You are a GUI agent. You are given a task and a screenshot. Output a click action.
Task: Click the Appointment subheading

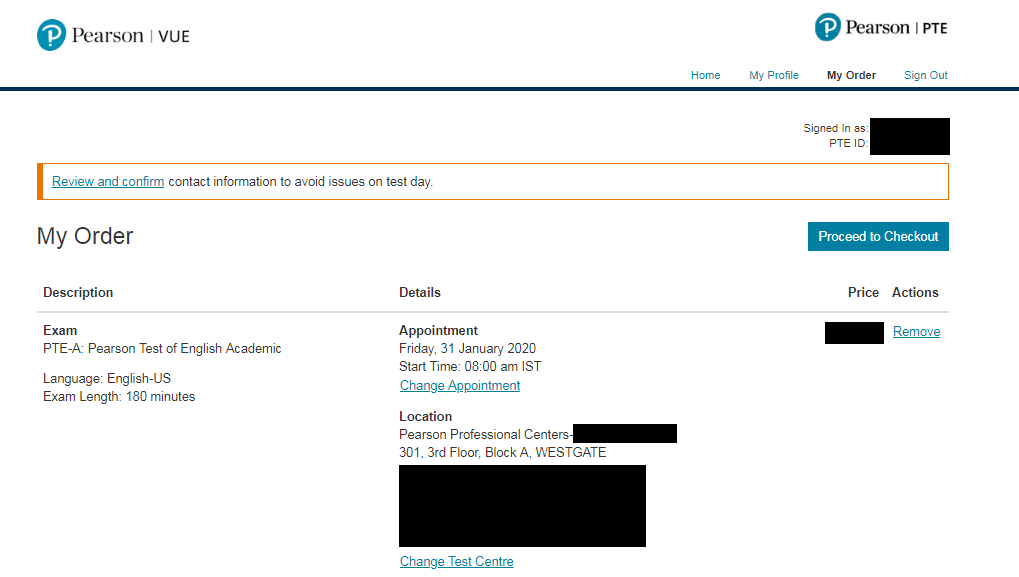pyautogui.click(x=438, y=330)
